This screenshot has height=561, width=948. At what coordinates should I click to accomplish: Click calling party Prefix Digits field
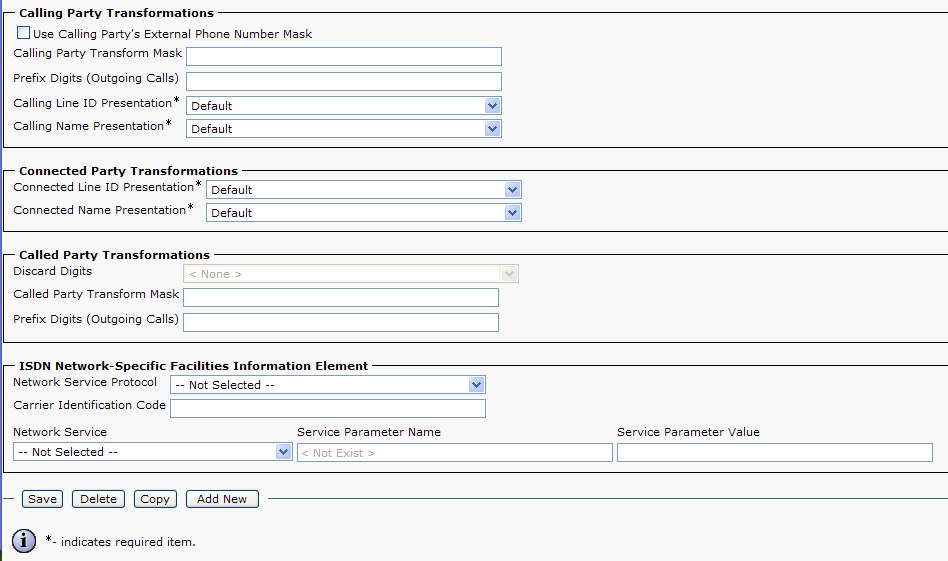tap(343, 81)
